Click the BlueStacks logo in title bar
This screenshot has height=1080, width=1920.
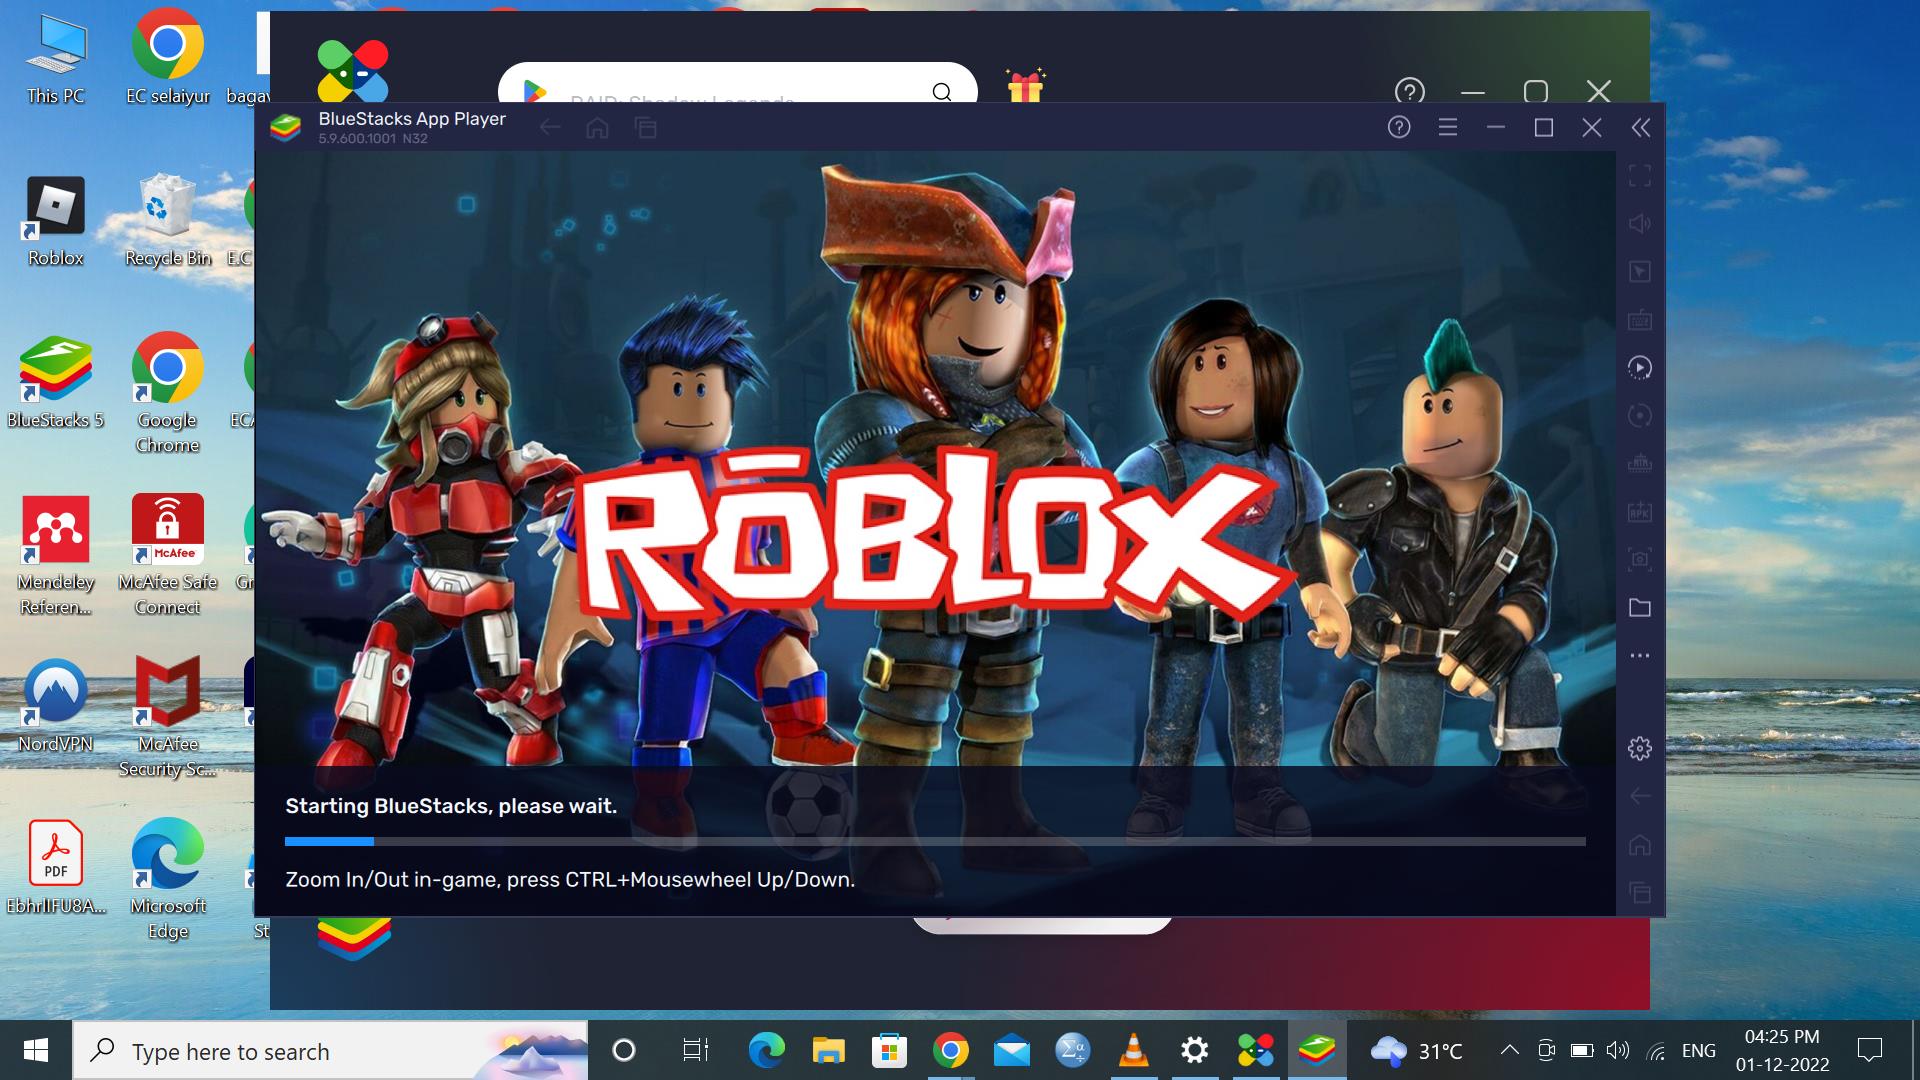[x=286, y=127]
